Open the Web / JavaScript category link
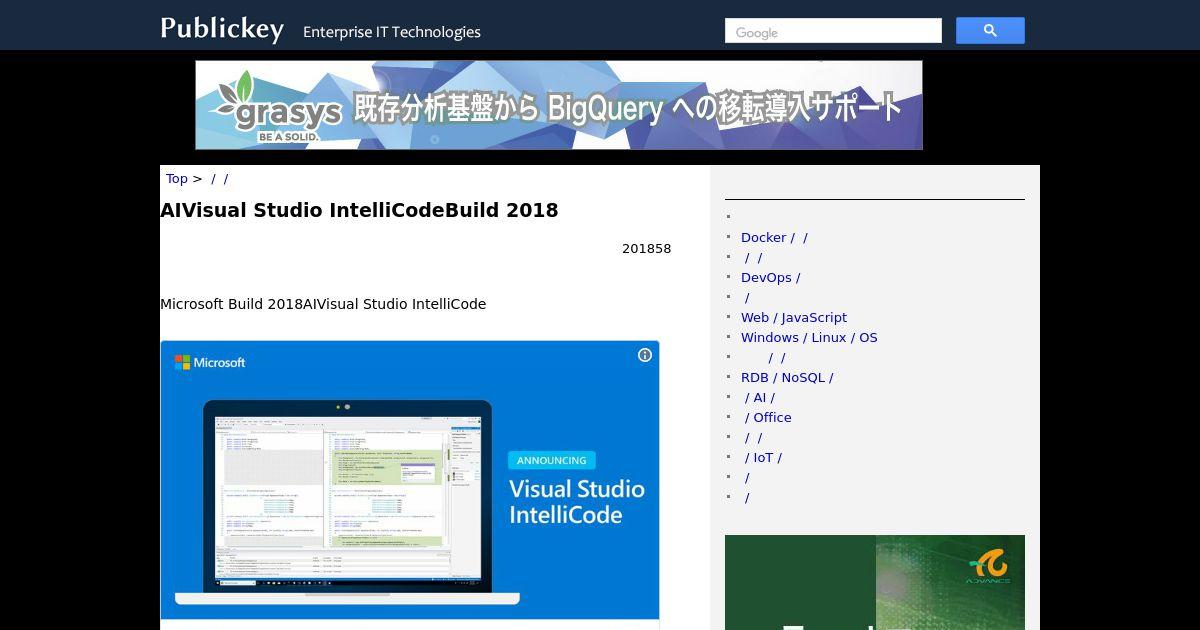1200x630 pixels. (794, 318)
